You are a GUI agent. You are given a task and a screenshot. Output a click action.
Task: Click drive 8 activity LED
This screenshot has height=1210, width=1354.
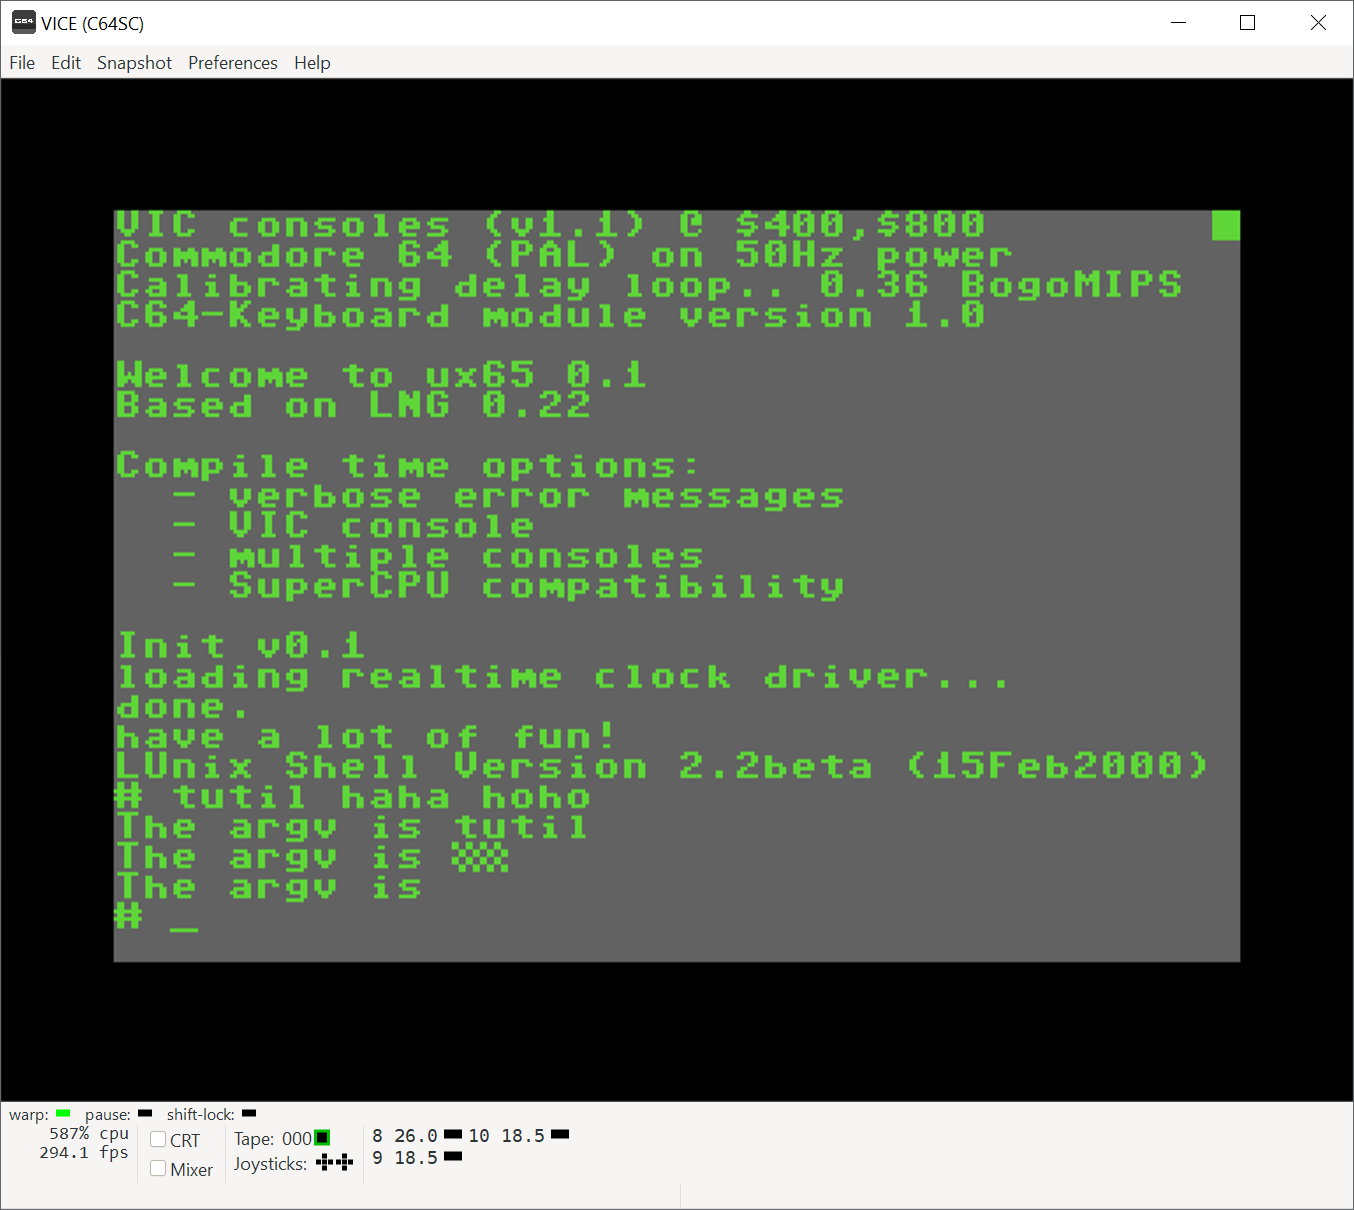coord(453,1135)
